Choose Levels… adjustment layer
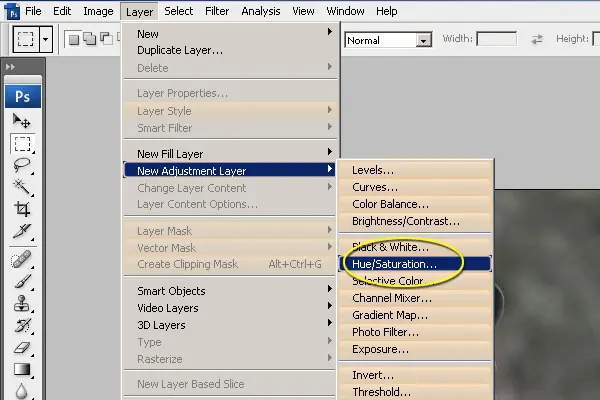The width and height of the screenshot is (600, 400). point(415,170)
